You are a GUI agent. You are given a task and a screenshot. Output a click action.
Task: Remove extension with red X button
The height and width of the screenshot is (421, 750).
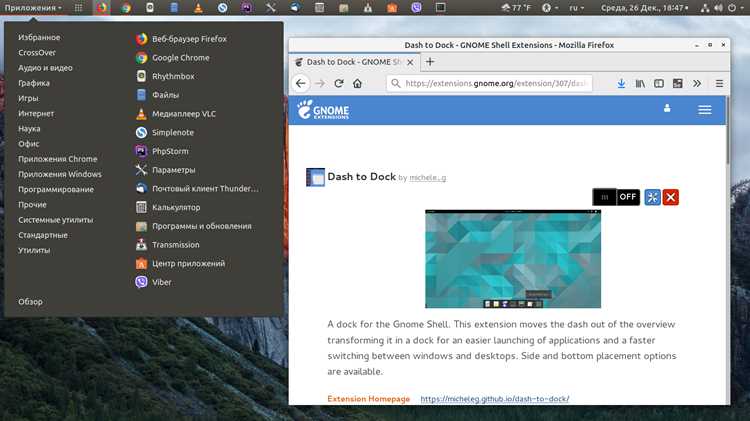pos(671,197)
